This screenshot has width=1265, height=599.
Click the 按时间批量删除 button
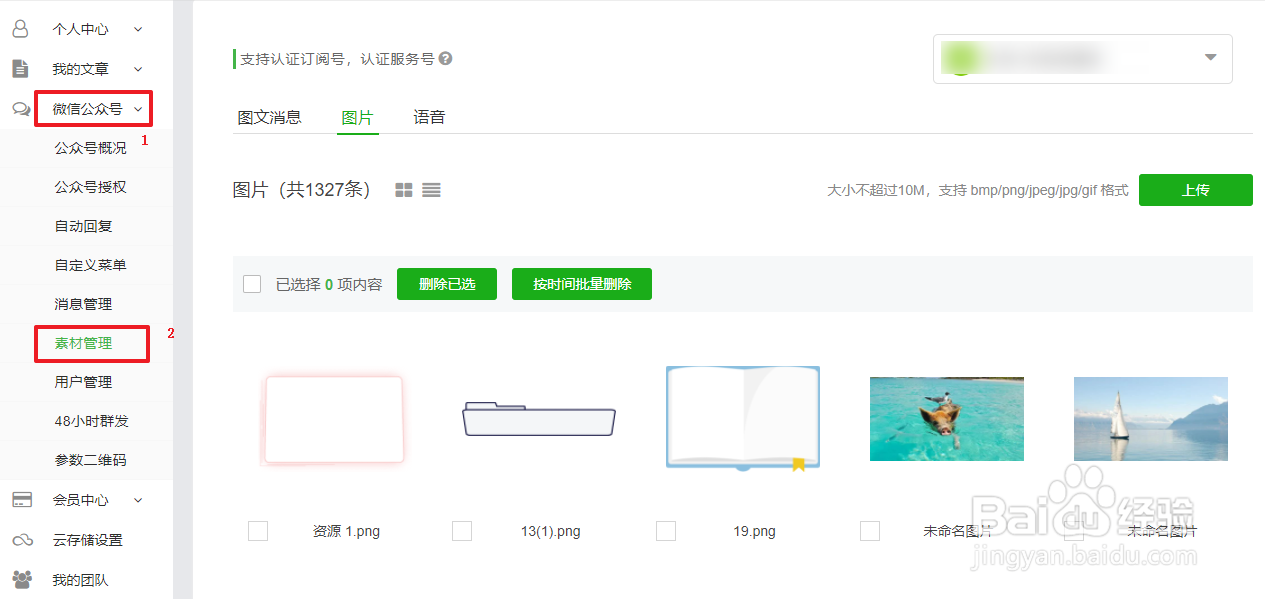pos(581,283)
